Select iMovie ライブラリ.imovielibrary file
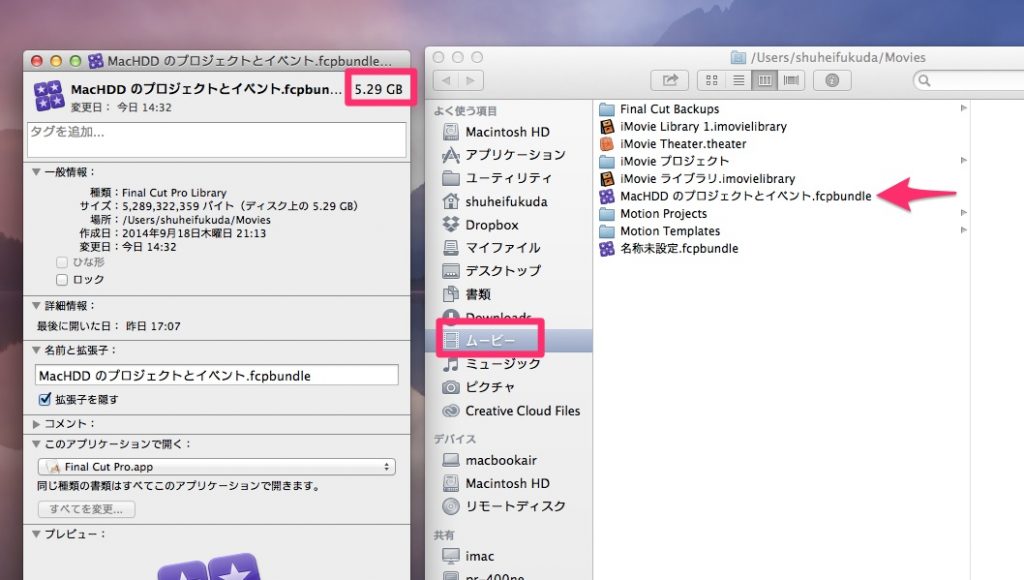Image resolution: width=1024 pixels, height=580 pixels. [x=697, y=178]
